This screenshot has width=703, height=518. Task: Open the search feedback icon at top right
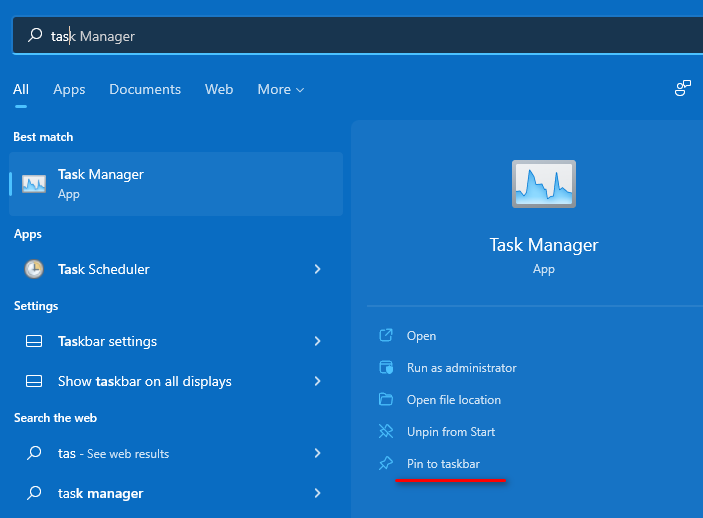[x=683, y=88]
